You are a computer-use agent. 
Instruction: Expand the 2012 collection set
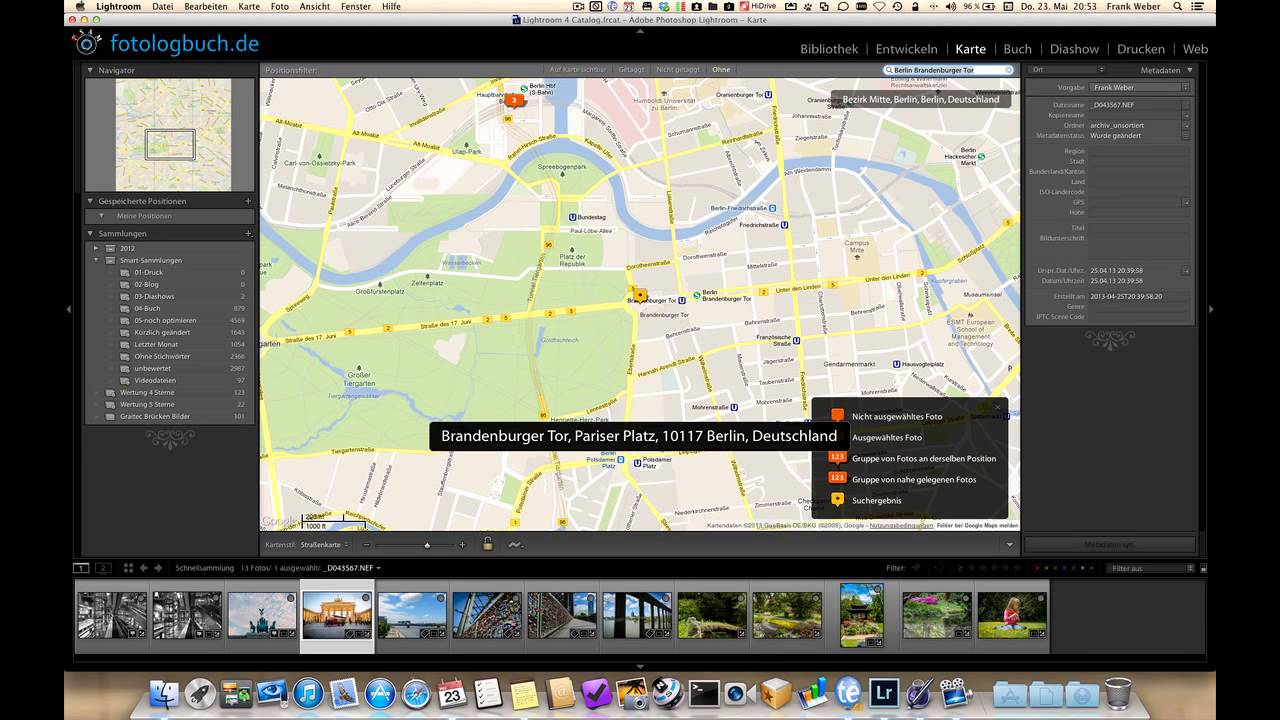tap(96, 248)
